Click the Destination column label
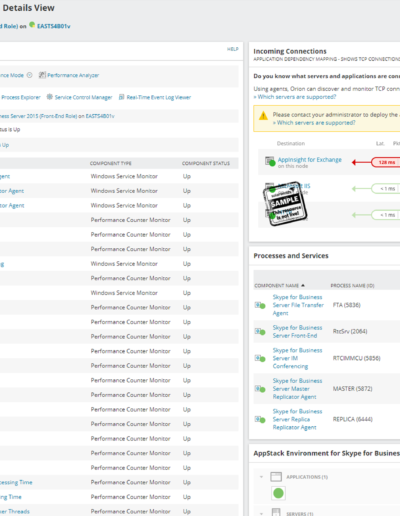400x516 pixels. click(291, 143)
